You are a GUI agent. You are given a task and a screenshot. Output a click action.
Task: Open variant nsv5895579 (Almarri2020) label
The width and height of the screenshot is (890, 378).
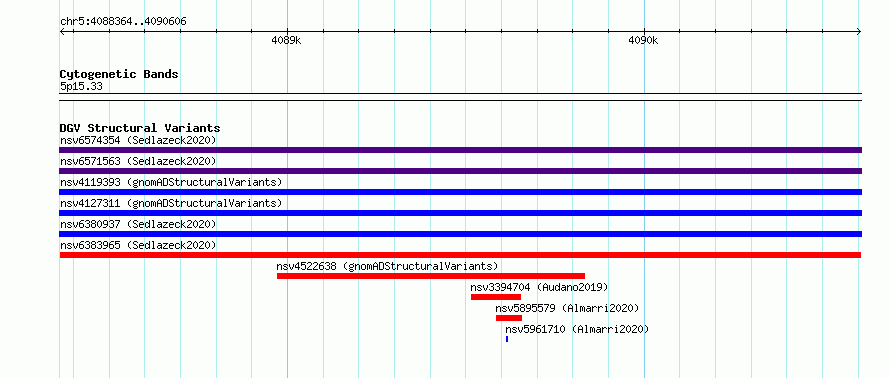567,308
